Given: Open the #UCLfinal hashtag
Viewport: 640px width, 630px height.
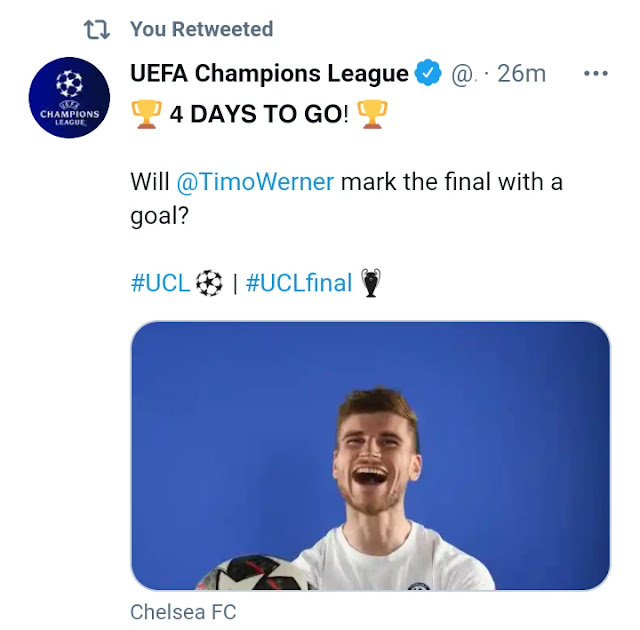Looking at the screenshot, I should (x=299, y=283).
